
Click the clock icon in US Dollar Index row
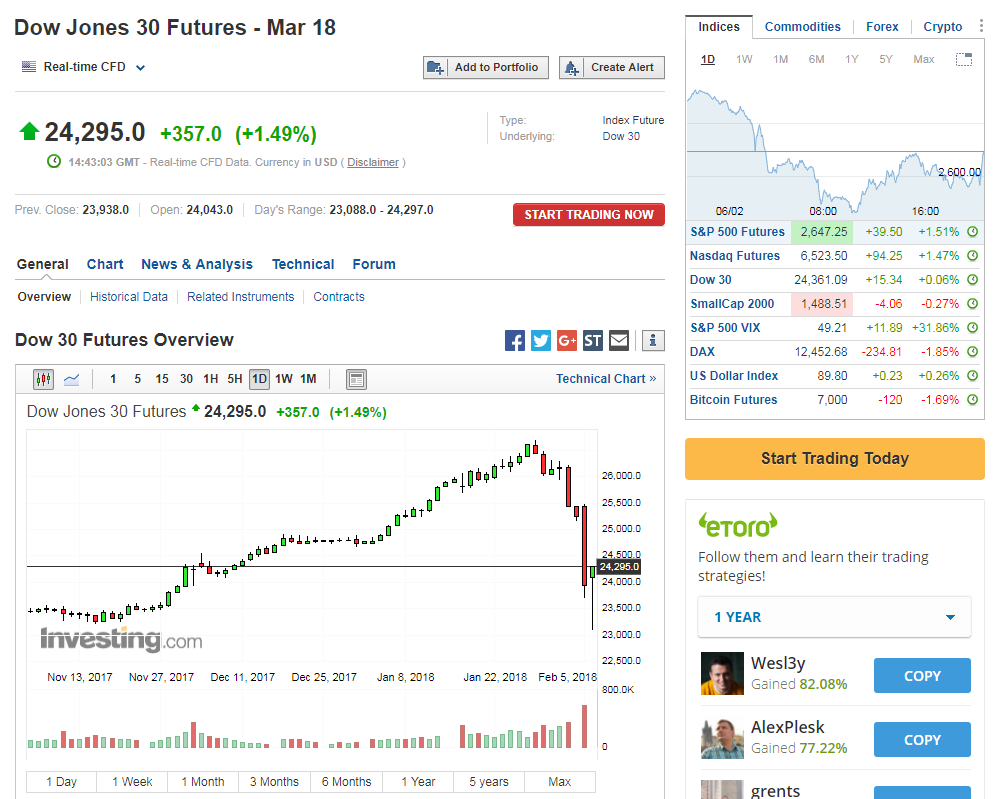[x=972, y=375]
